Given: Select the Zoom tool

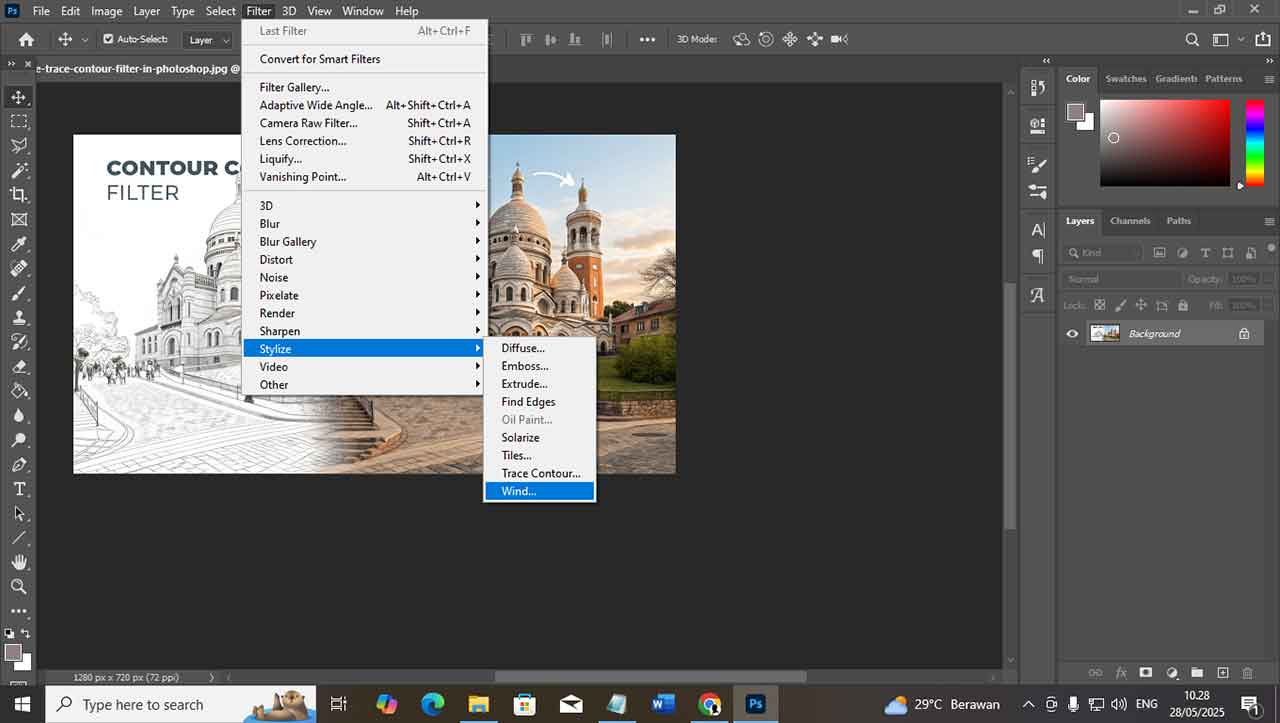Looking at the screenshot, I should click(x=19, y=587).
